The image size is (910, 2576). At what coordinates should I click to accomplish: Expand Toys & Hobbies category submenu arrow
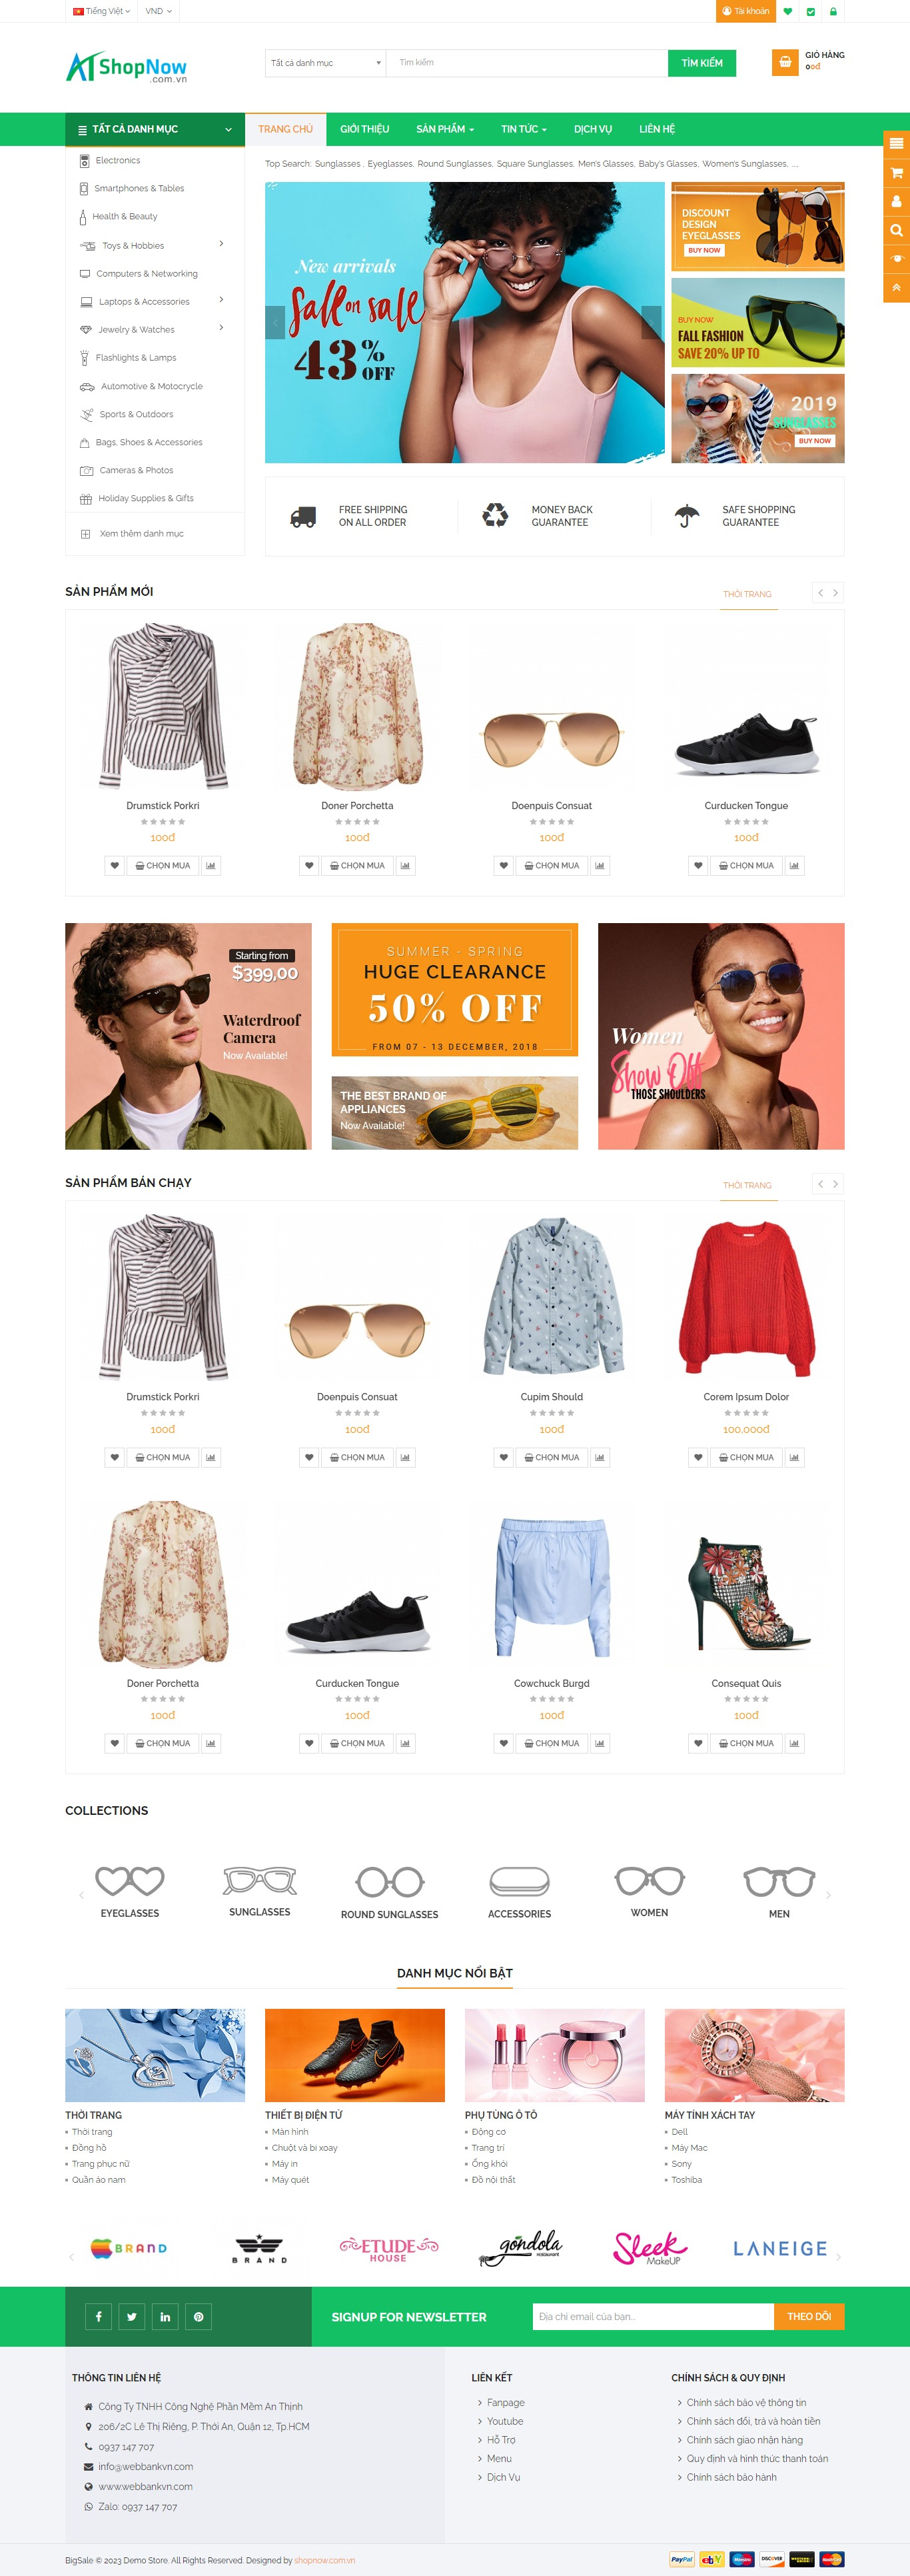221,244
